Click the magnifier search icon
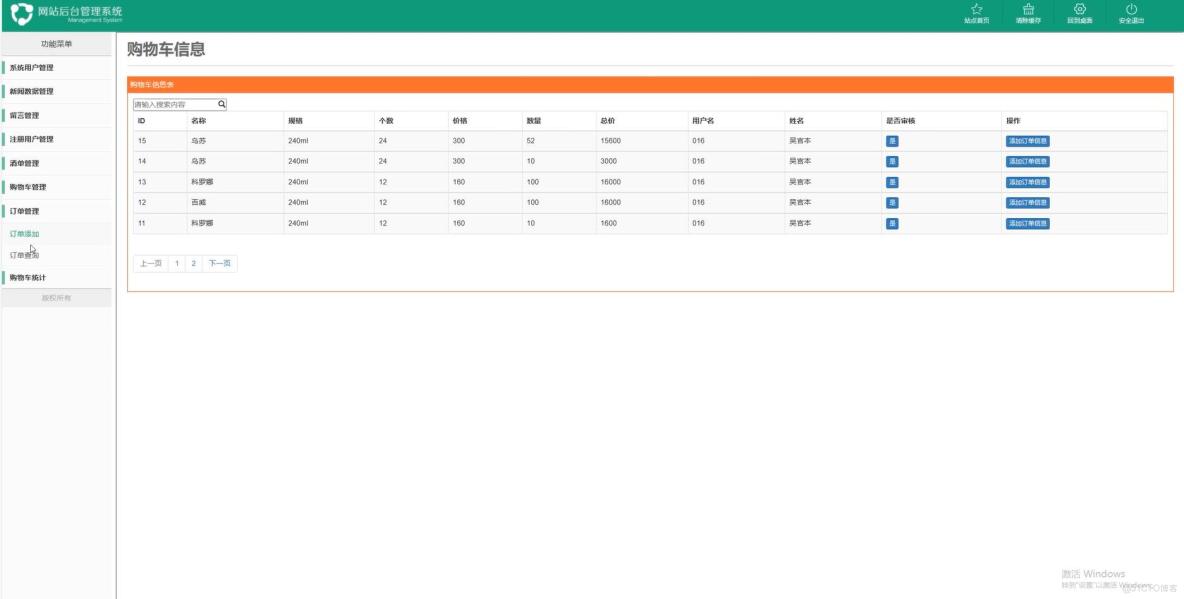 coord(222,104)
